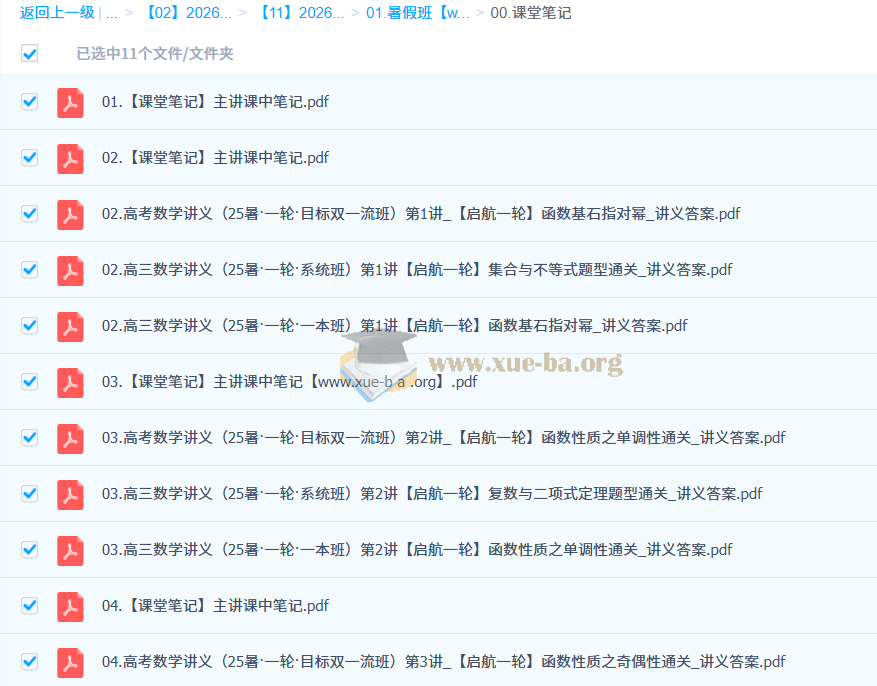877x686 pixels.
Task: Click PDF icon of 04.【课堂笔记】主讲课中笔记.pdf
Action: [x=70, y=606]
